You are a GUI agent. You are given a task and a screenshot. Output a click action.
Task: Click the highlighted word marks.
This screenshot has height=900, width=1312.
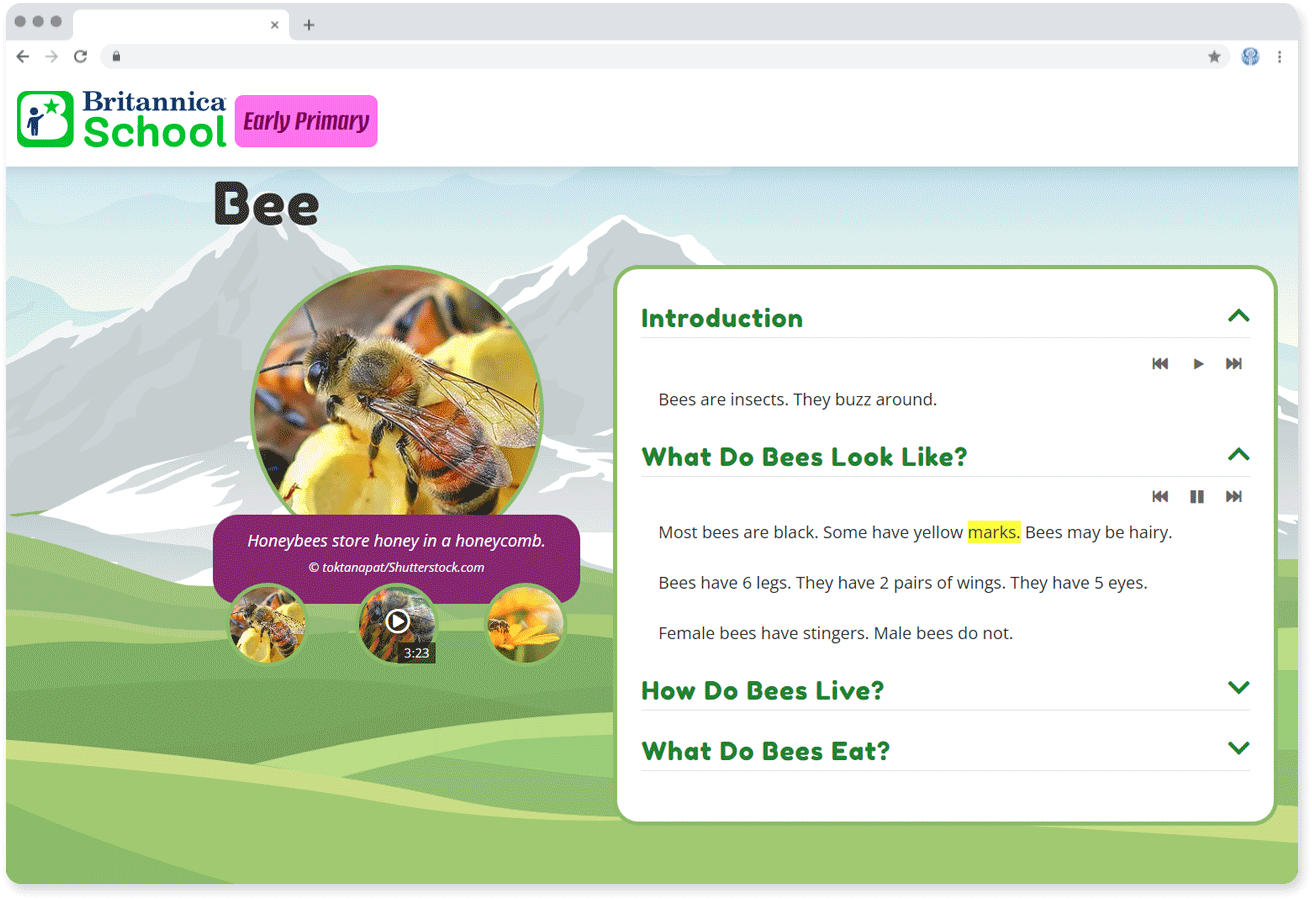tap(994, 532)
